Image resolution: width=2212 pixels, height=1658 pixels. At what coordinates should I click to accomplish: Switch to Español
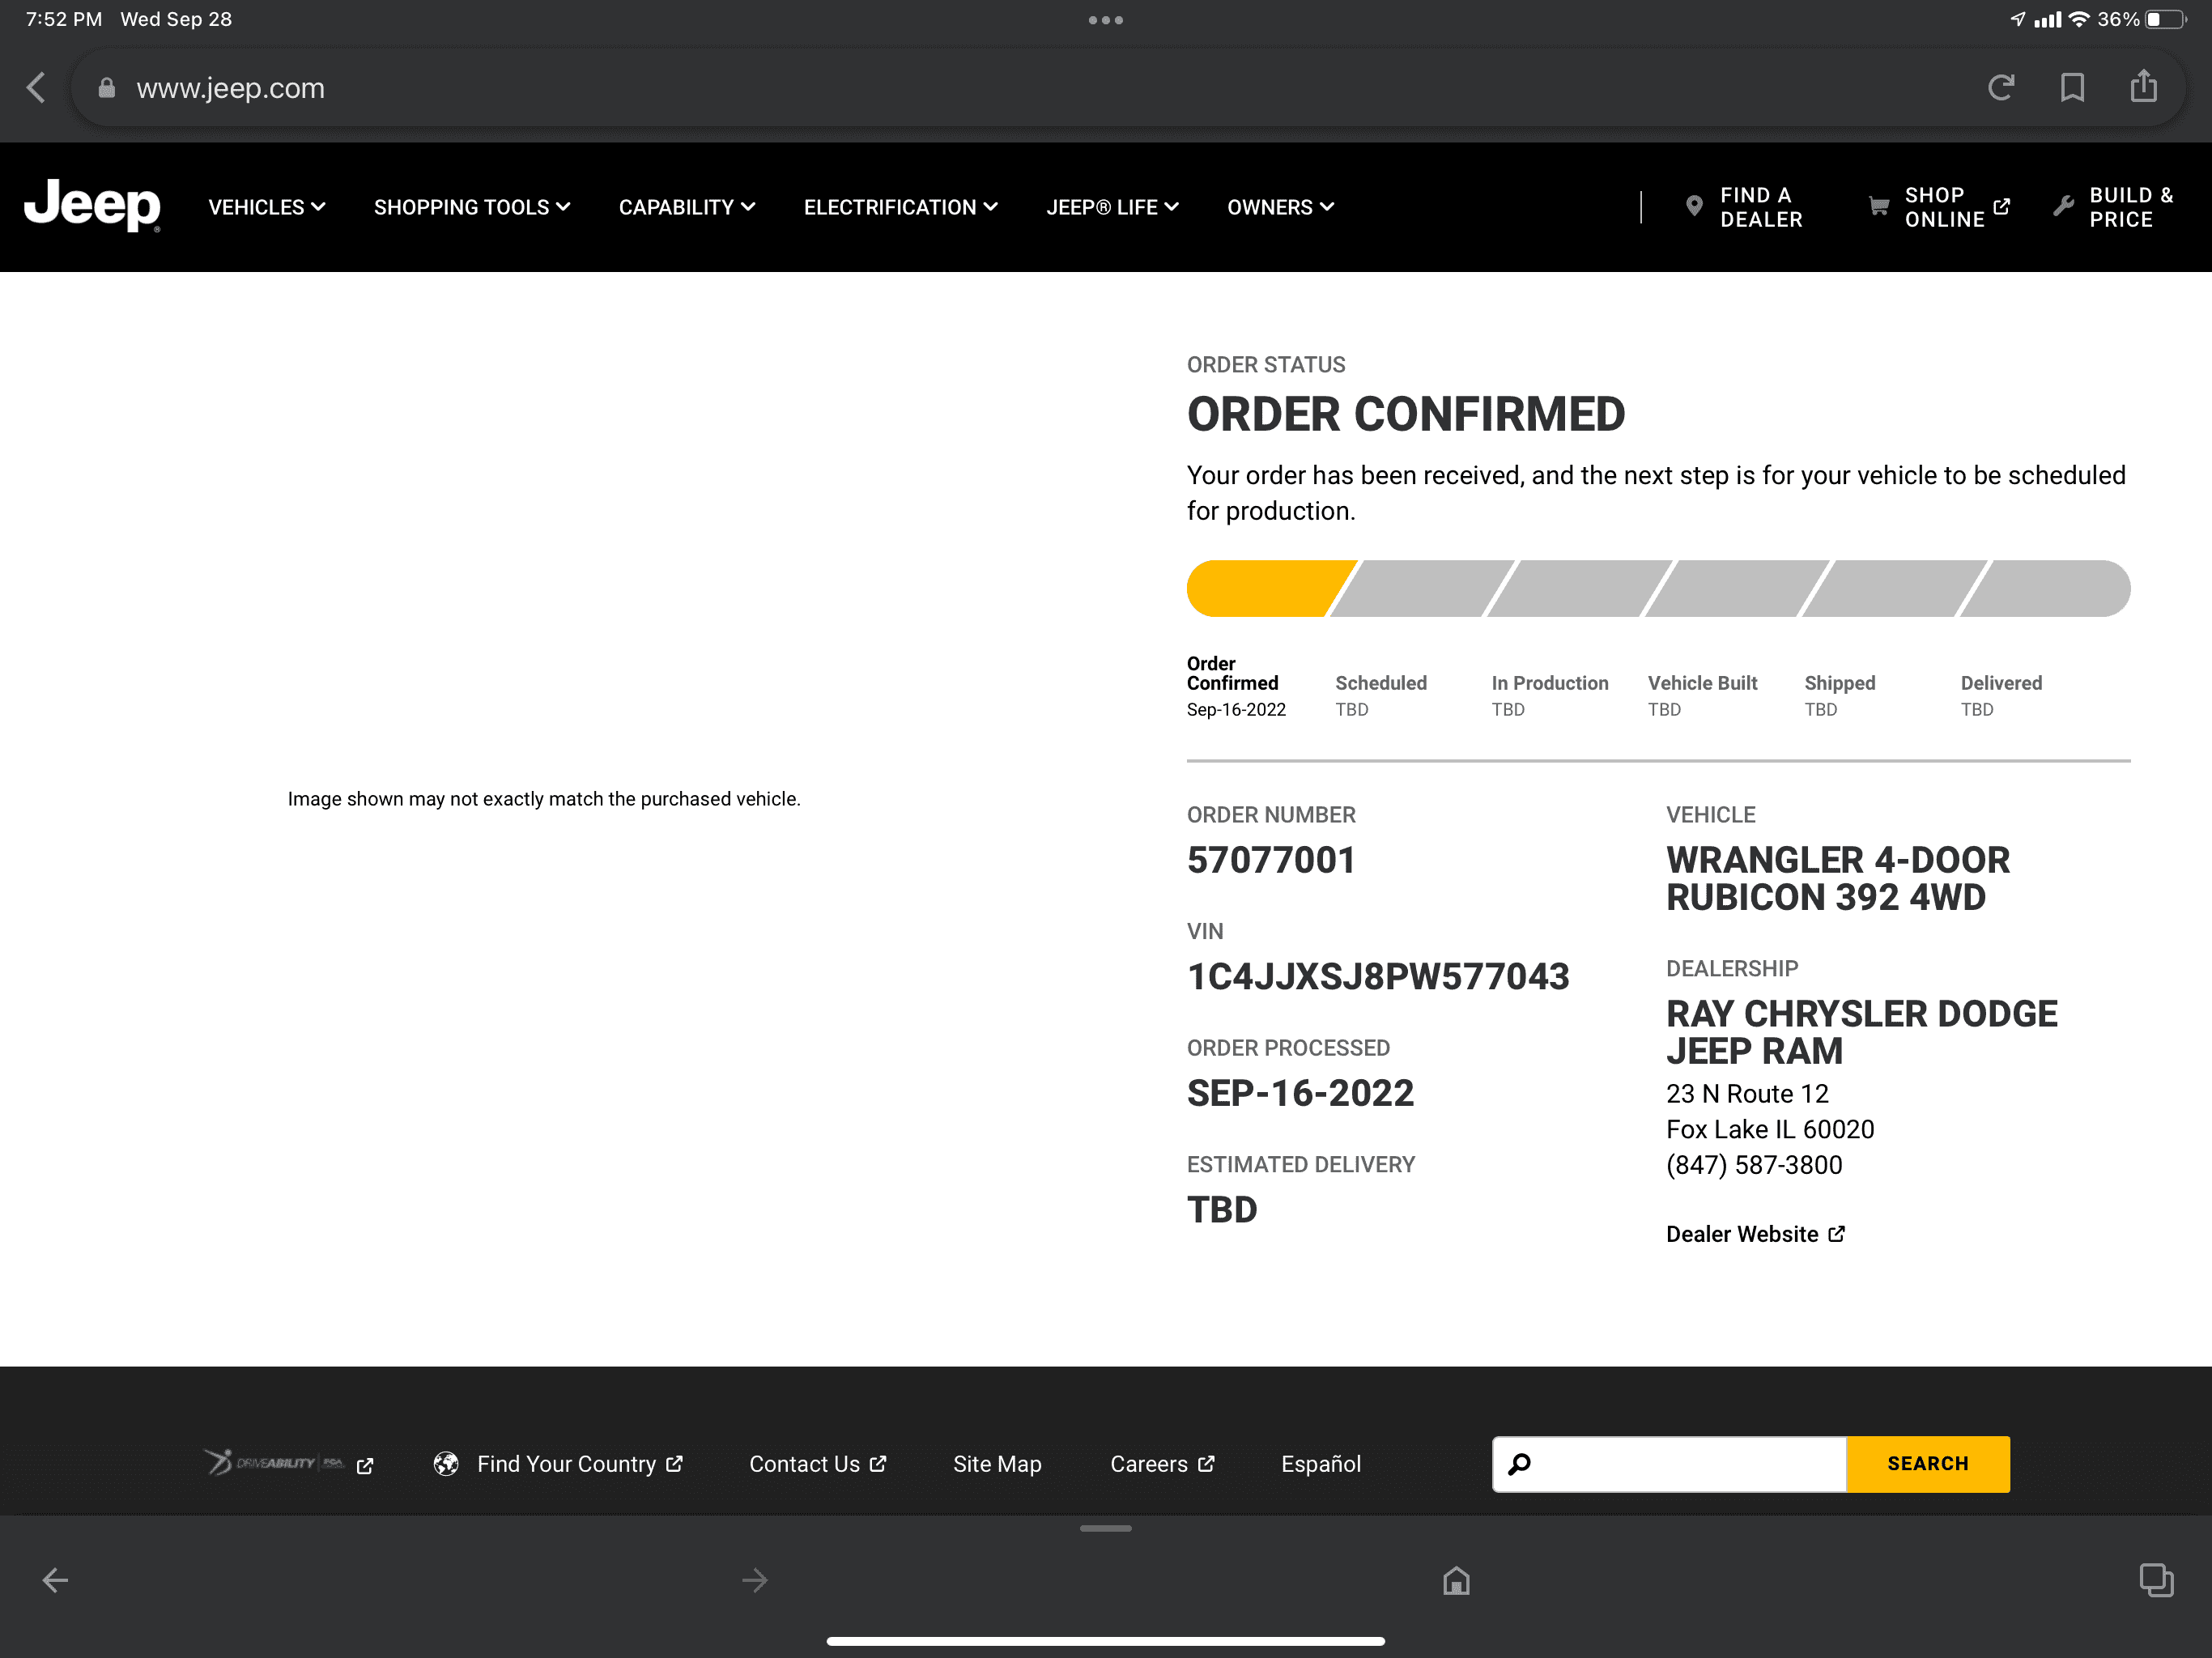click(x=1321, y=1464)
